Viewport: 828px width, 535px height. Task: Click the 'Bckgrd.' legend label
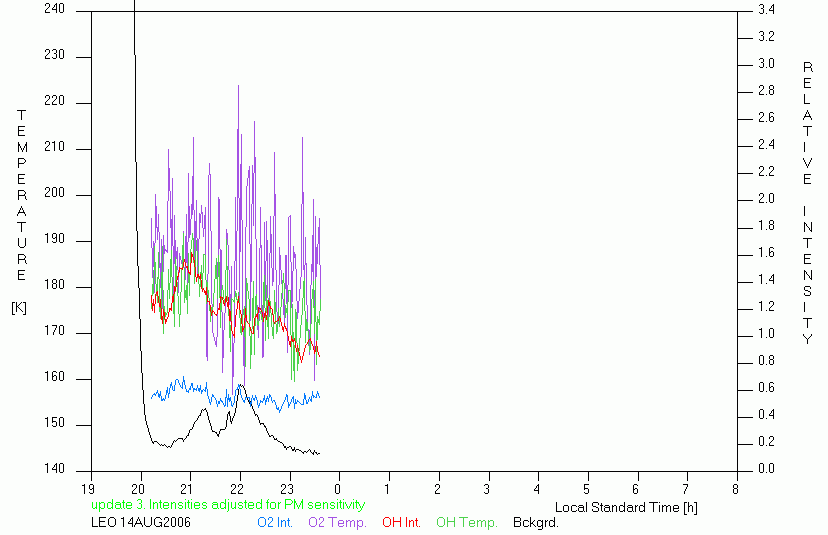[535, 522]
